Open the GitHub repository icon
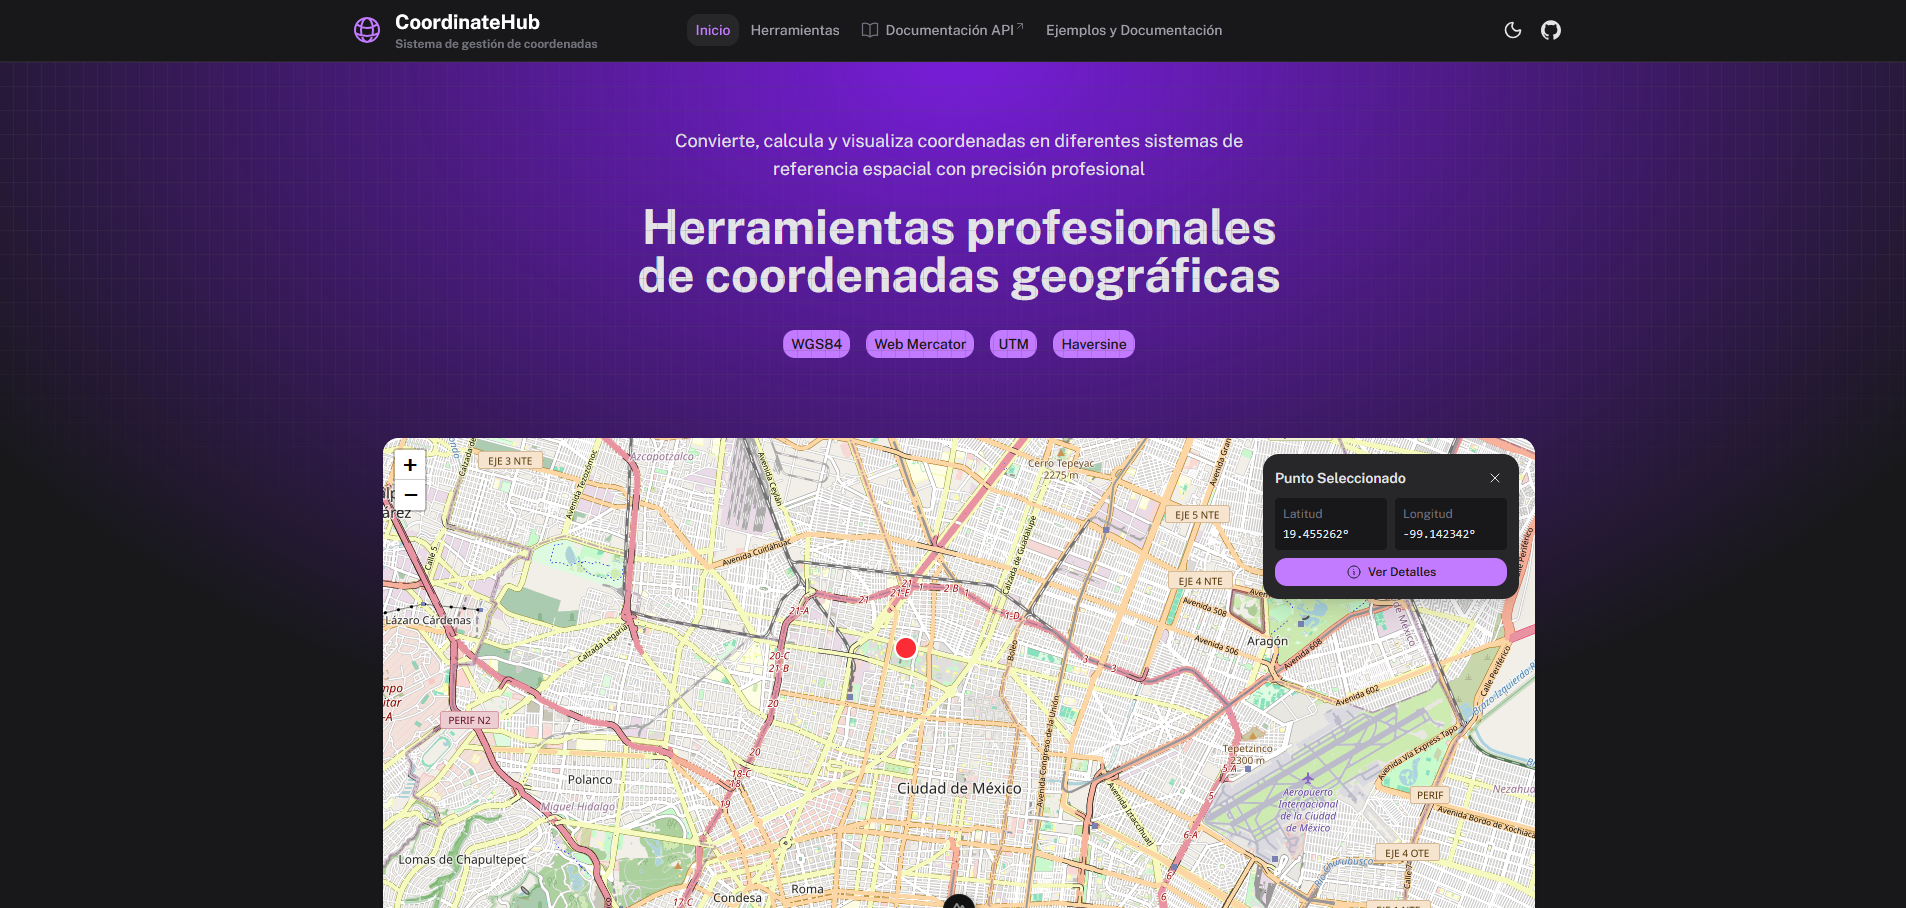1906x908 pixels. [1551, 30]
